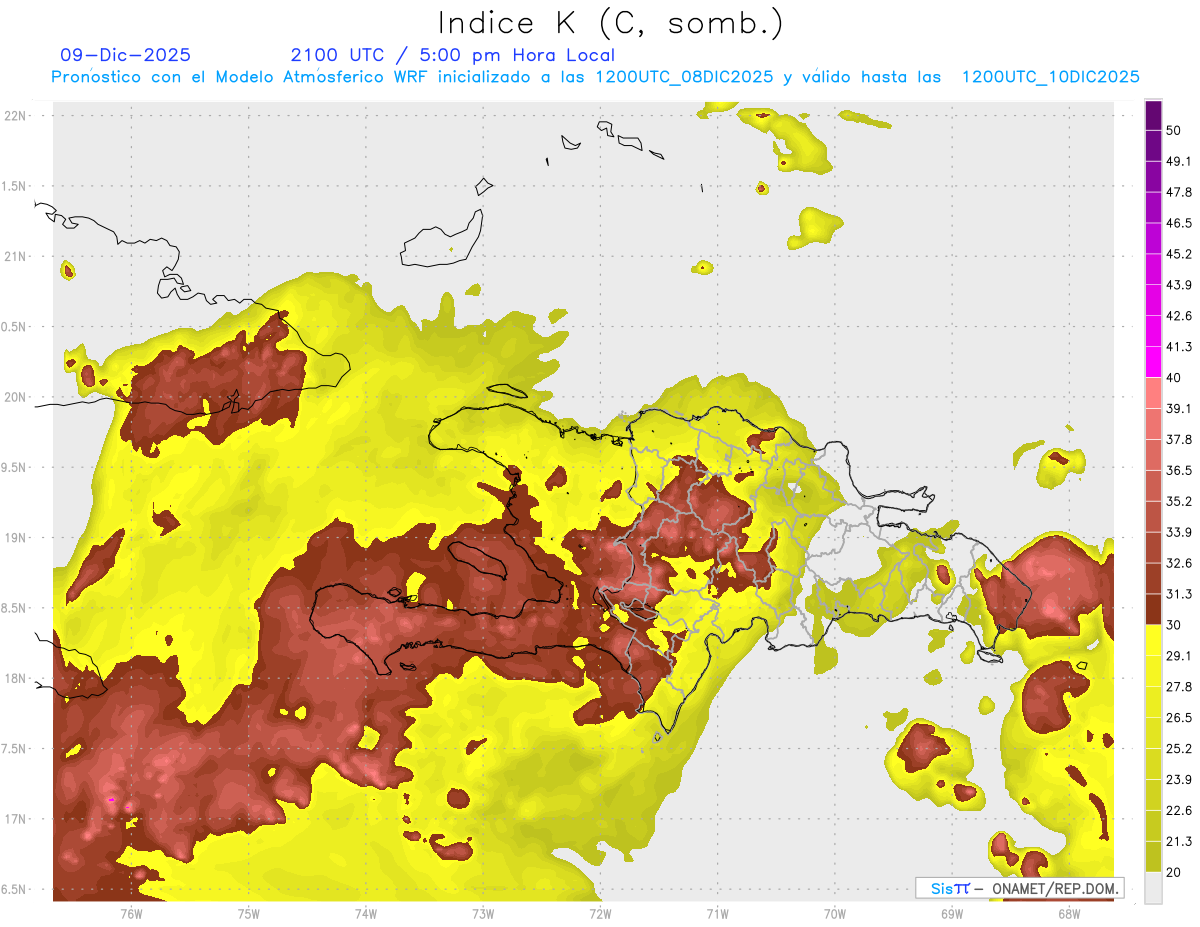Click the legend value "47.8"
1200x927 pixels.
pyautogui.click(x=1179, y=192)
